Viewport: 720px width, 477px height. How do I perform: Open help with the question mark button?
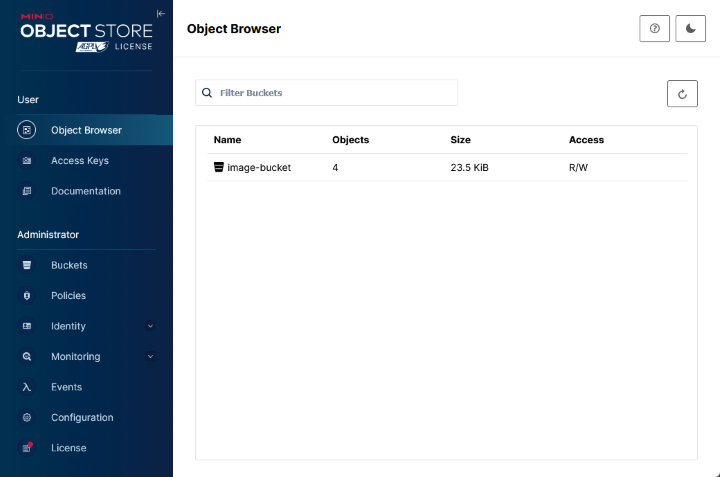click(x=654, y=29)
